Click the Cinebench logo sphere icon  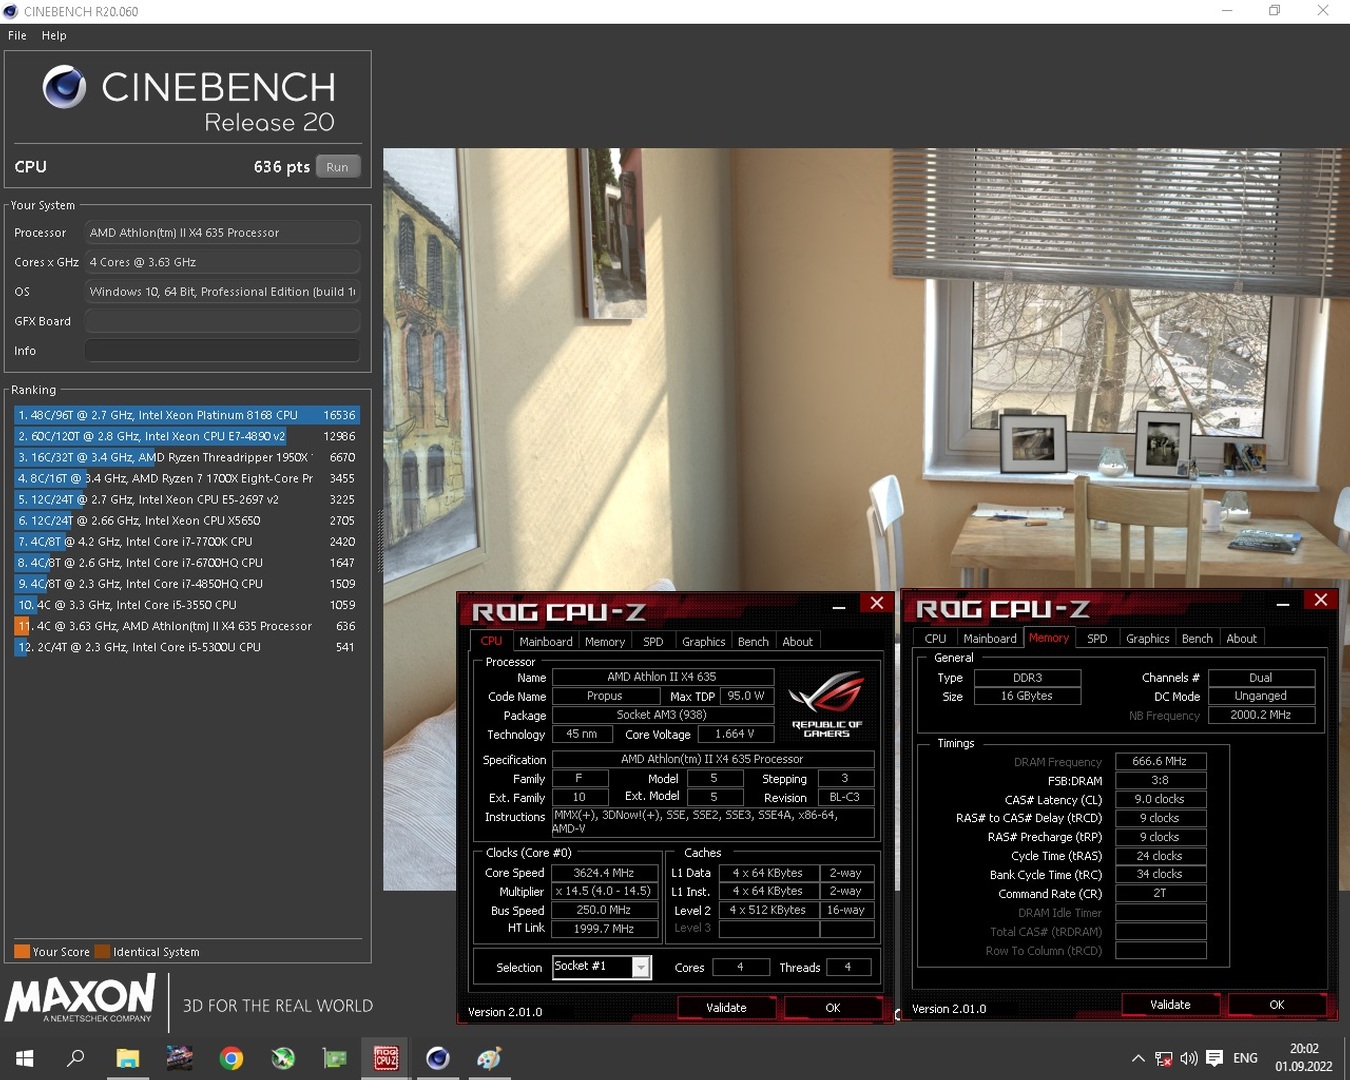pos(64,87)
